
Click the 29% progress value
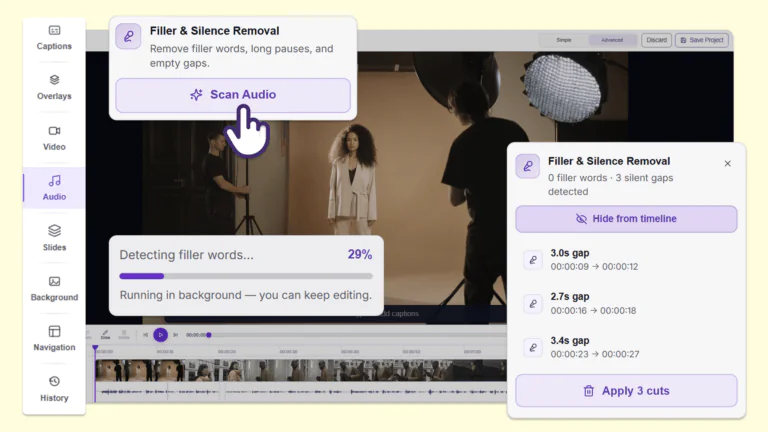coord(360,255)
